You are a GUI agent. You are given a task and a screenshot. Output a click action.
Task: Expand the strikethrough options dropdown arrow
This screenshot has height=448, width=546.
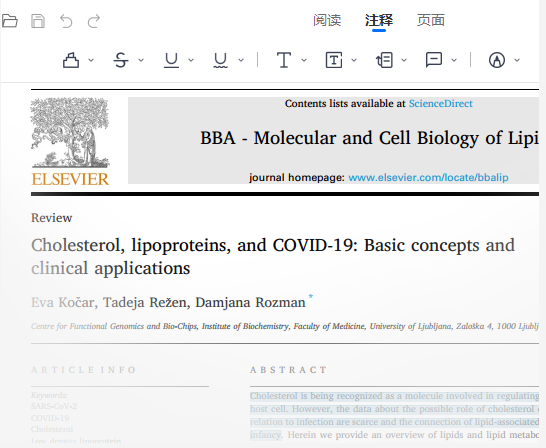[x=141, y=60]
